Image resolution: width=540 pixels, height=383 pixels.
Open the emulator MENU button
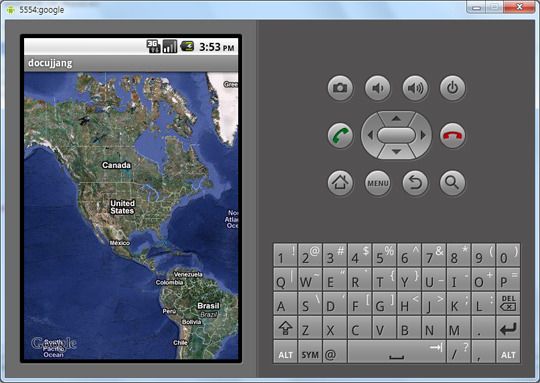(377, 183)
